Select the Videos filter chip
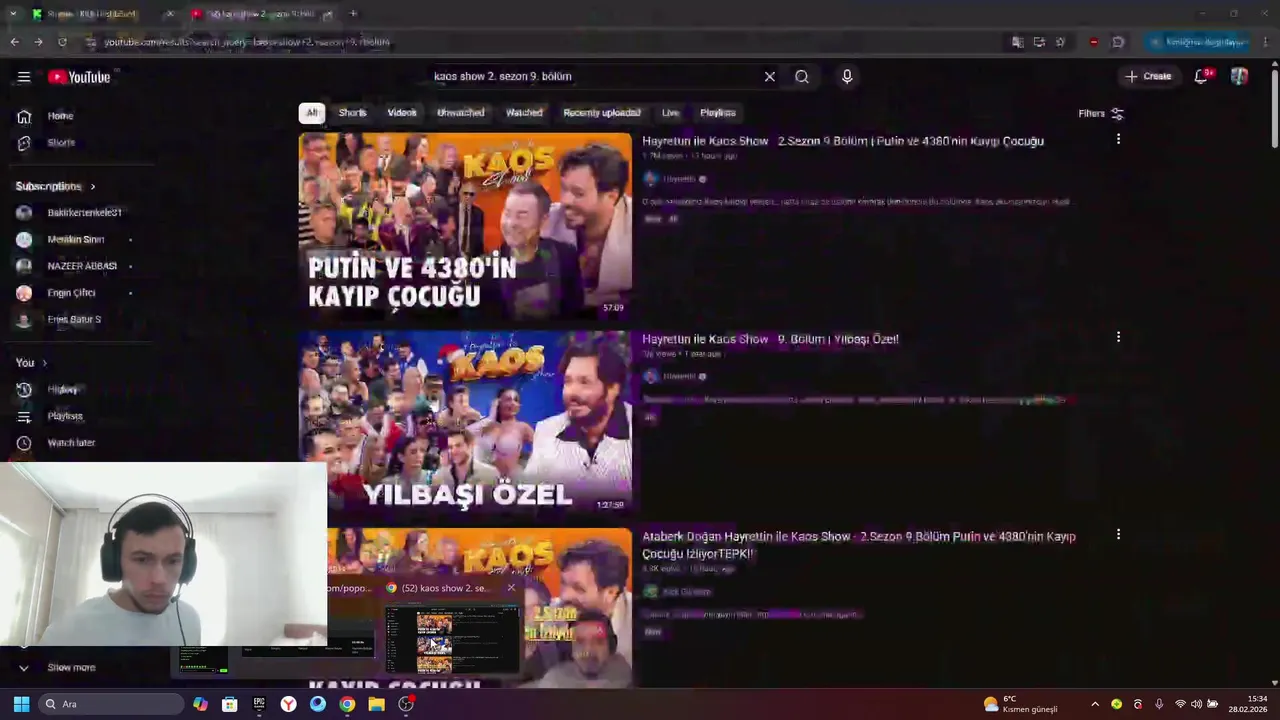Screen dimensions: 1280x720 [x=402, y=113]
